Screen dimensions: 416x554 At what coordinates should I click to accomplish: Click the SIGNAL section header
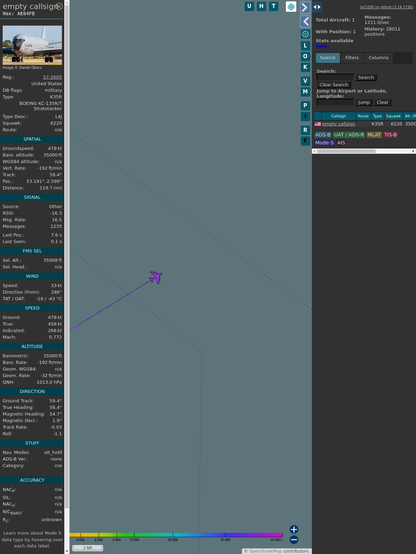click(x=32, y=198)
